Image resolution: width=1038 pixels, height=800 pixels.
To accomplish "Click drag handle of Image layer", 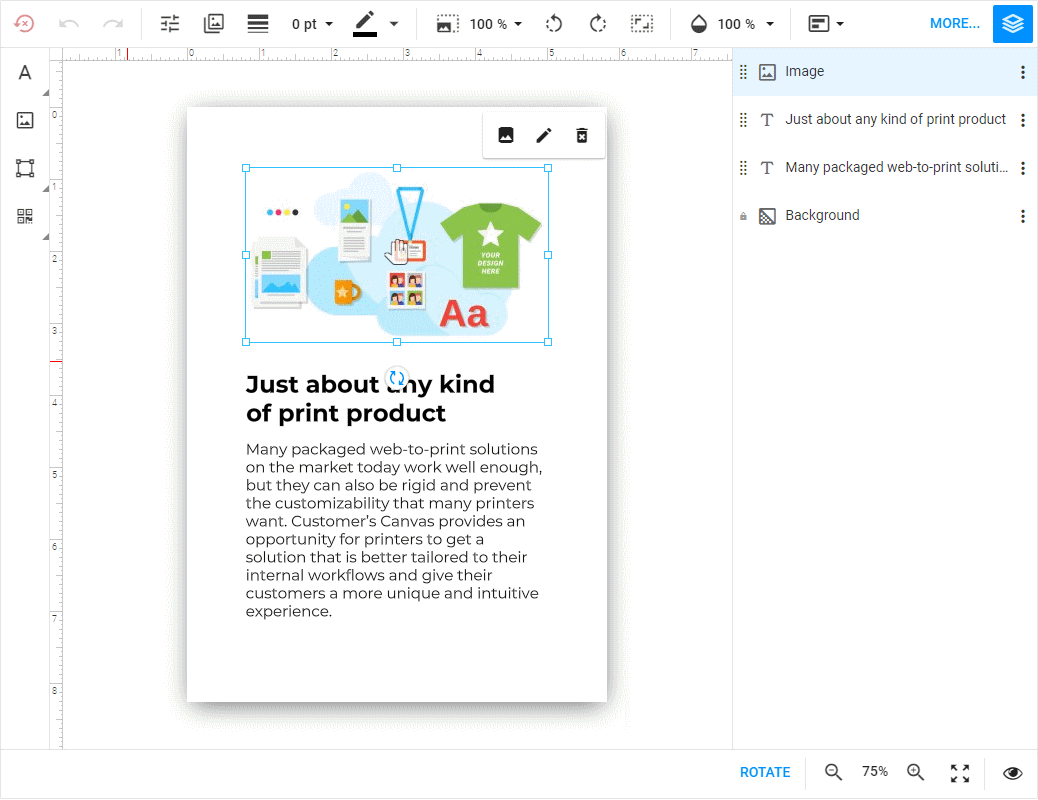I will click(743, 72).
